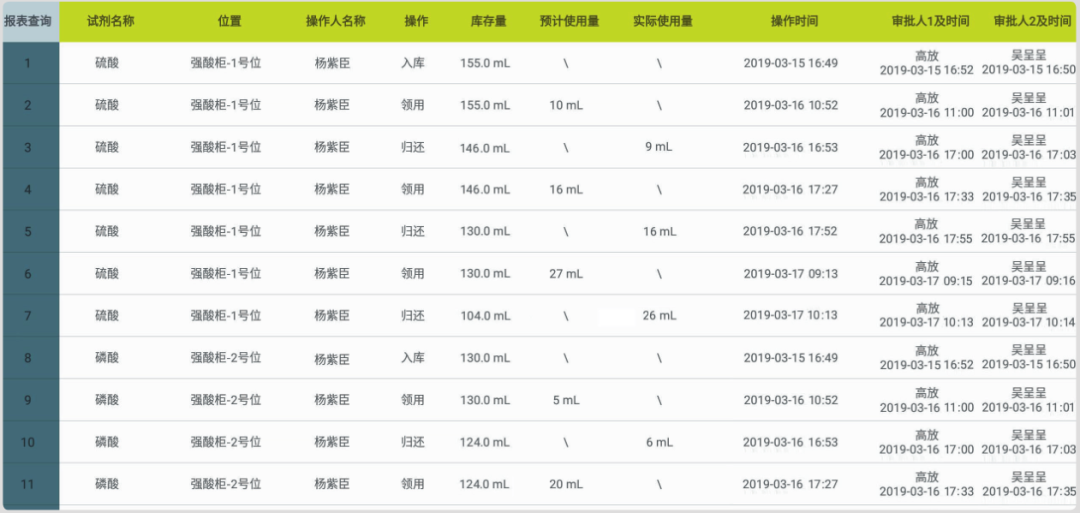Click 146.0 mL stock in row 3
The height and width of the screenshot is (513, 1080).
[x=485, y=147]
